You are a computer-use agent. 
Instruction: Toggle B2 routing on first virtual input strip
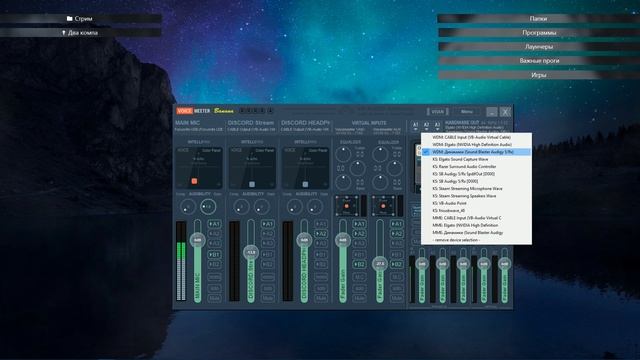tap(359, 264)
